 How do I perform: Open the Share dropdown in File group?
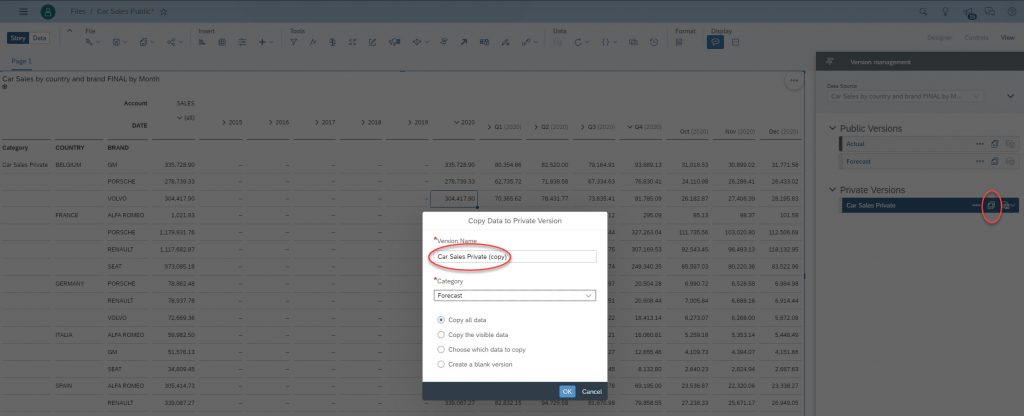click(x=174, y=42)
